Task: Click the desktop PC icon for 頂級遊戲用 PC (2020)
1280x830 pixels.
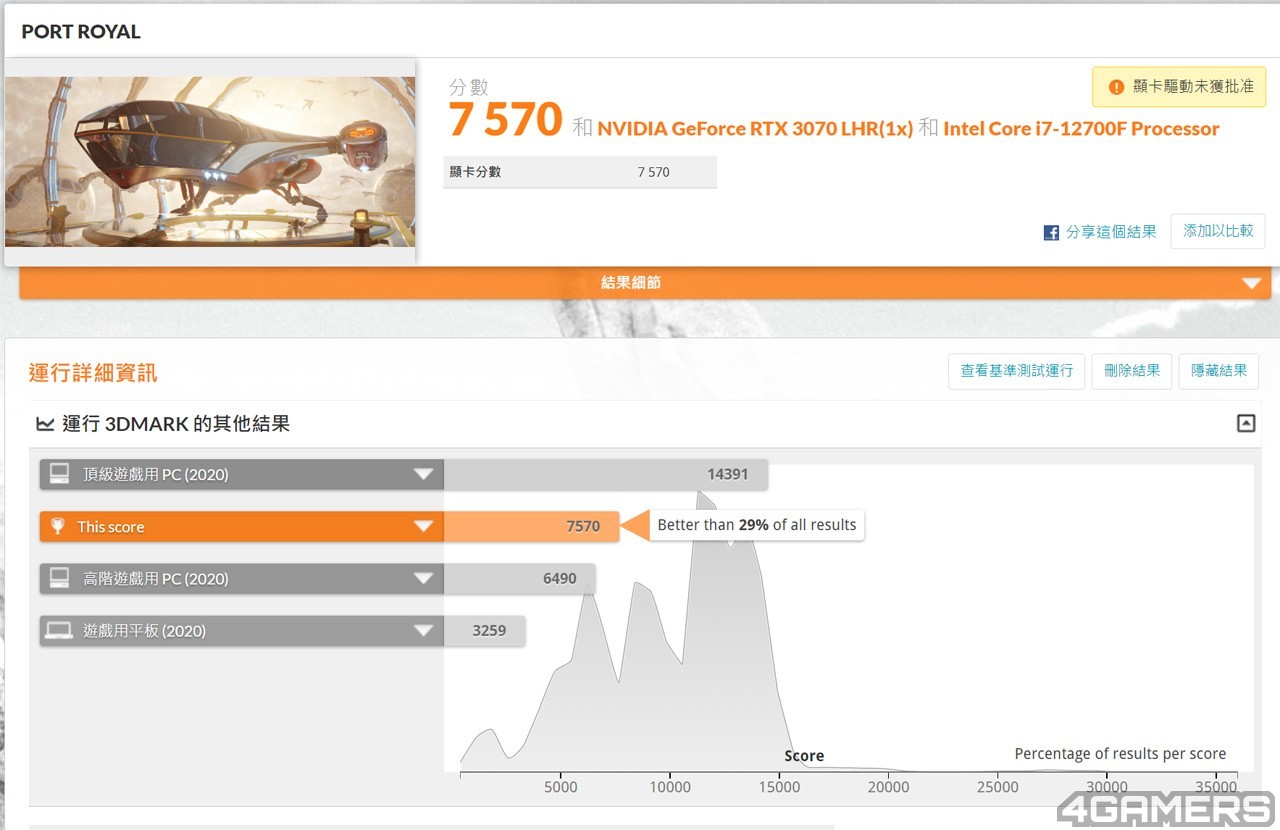Action: [x=60, y=474]
